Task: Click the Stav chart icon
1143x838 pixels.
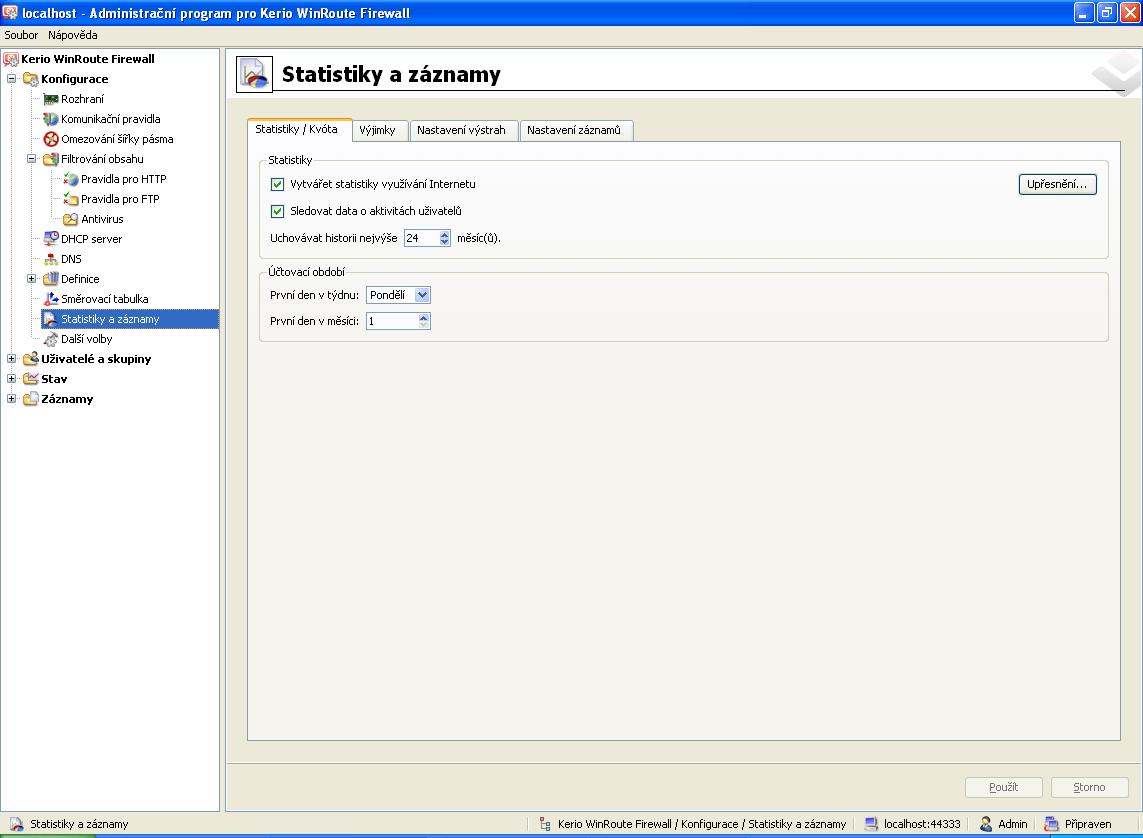Action: [31, 379]
